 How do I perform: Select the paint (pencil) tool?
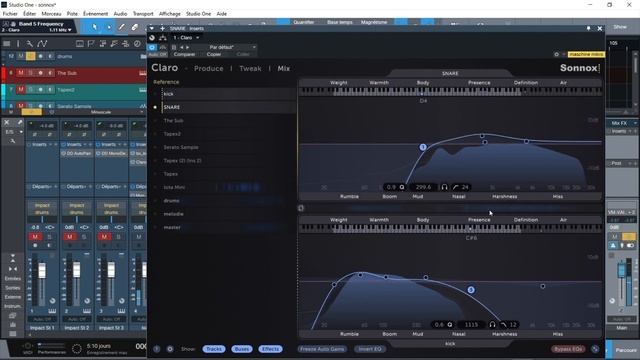tap(122, 27)
